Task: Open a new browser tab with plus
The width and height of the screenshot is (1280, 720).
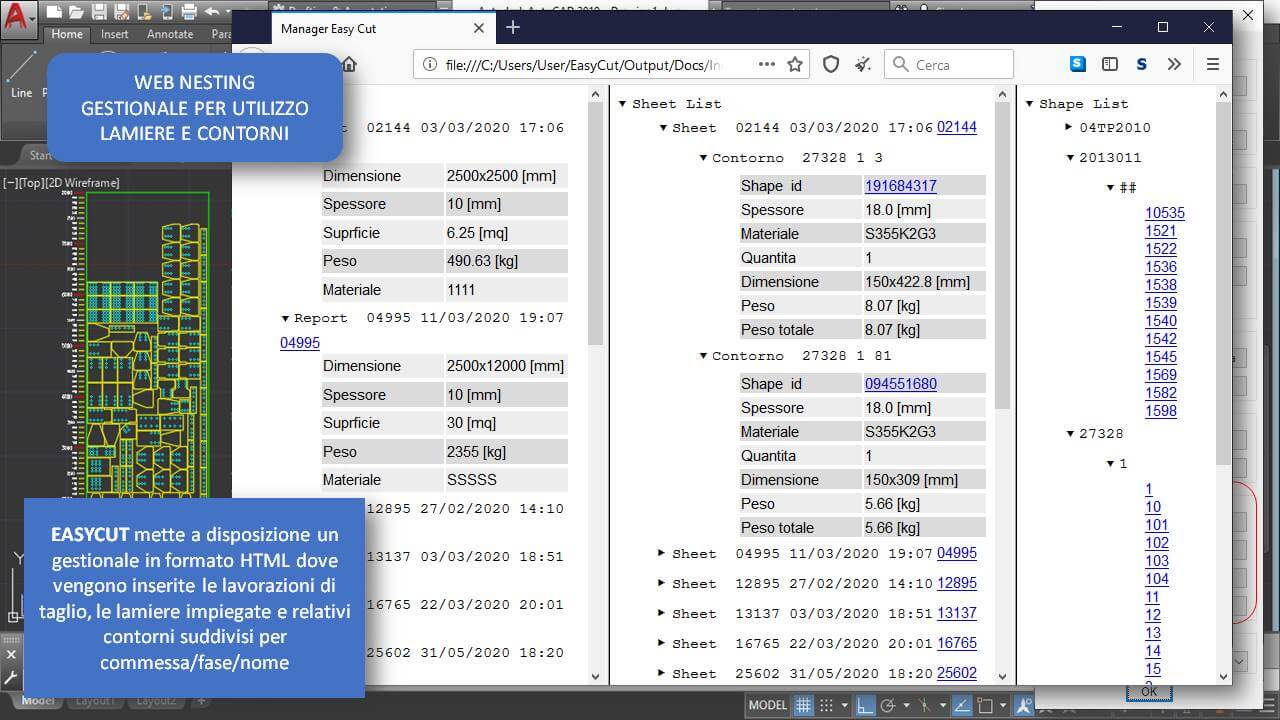Action: [x=513, y=28]
